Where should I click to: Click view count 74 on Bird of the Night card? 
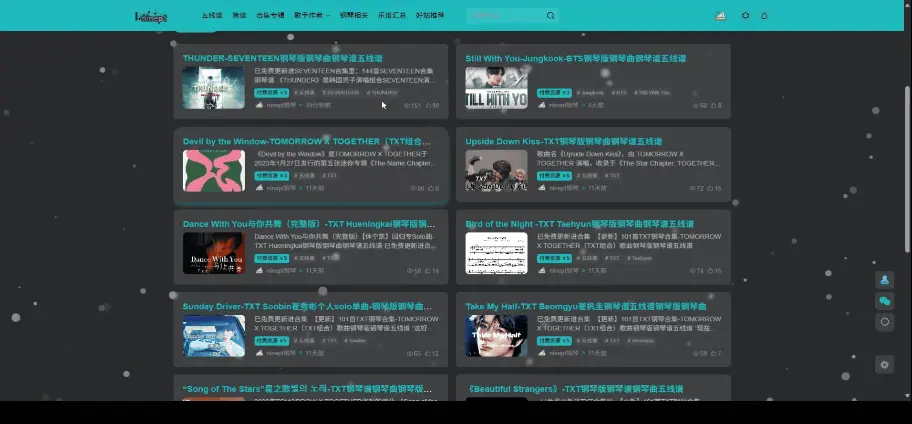click(x=696, y=271)
